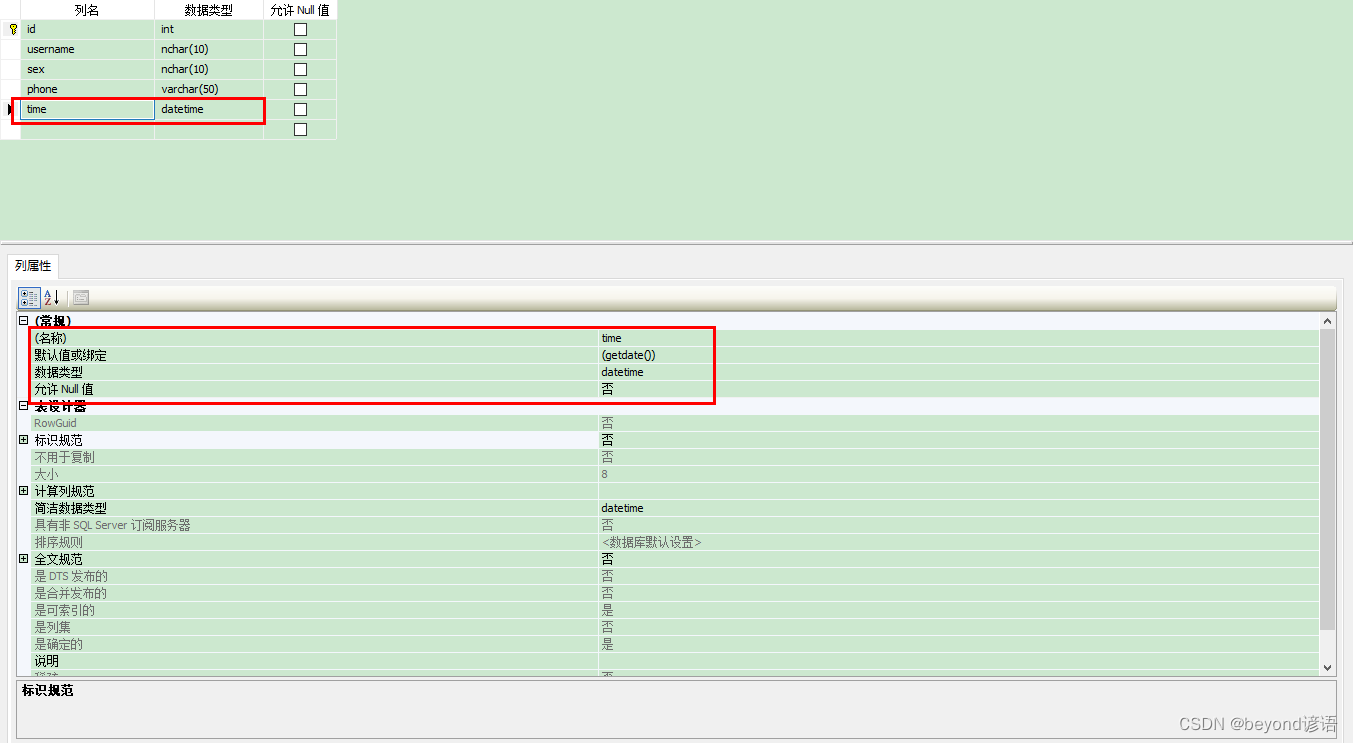Toggle Allow Null checkbox for sex column
Viewport: 1353px width, 743px height.
click(x=300, y=69)
